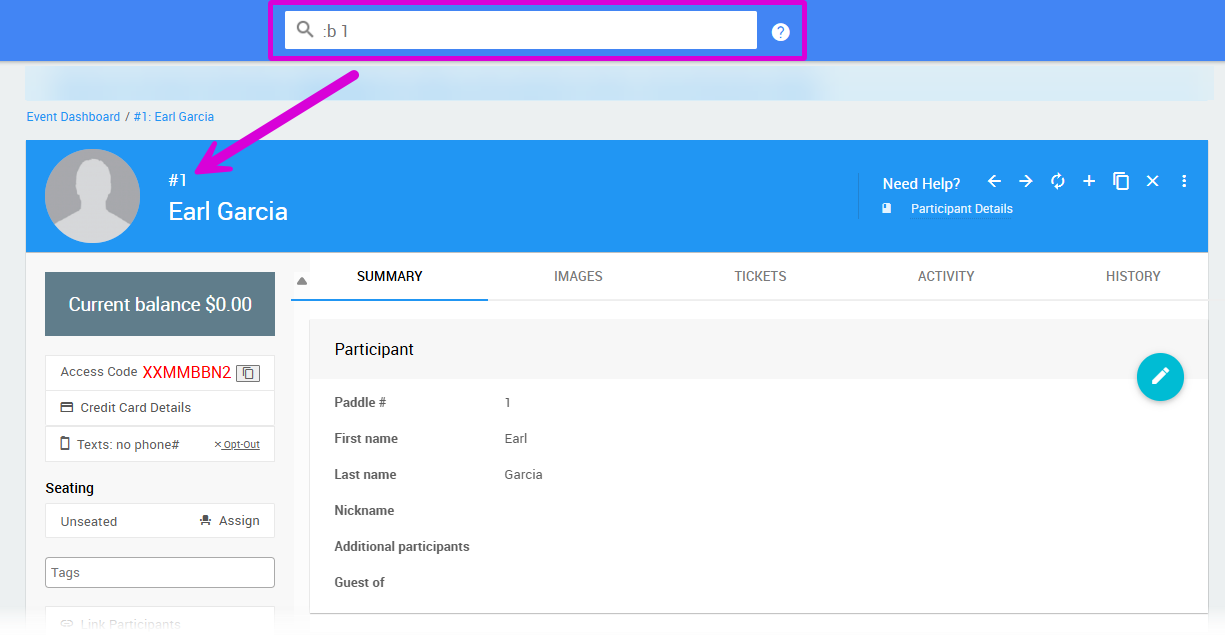Toggle text Opt-Out for participant
This screenshot has height=636, width=1225.
click(x=240, y=445)
